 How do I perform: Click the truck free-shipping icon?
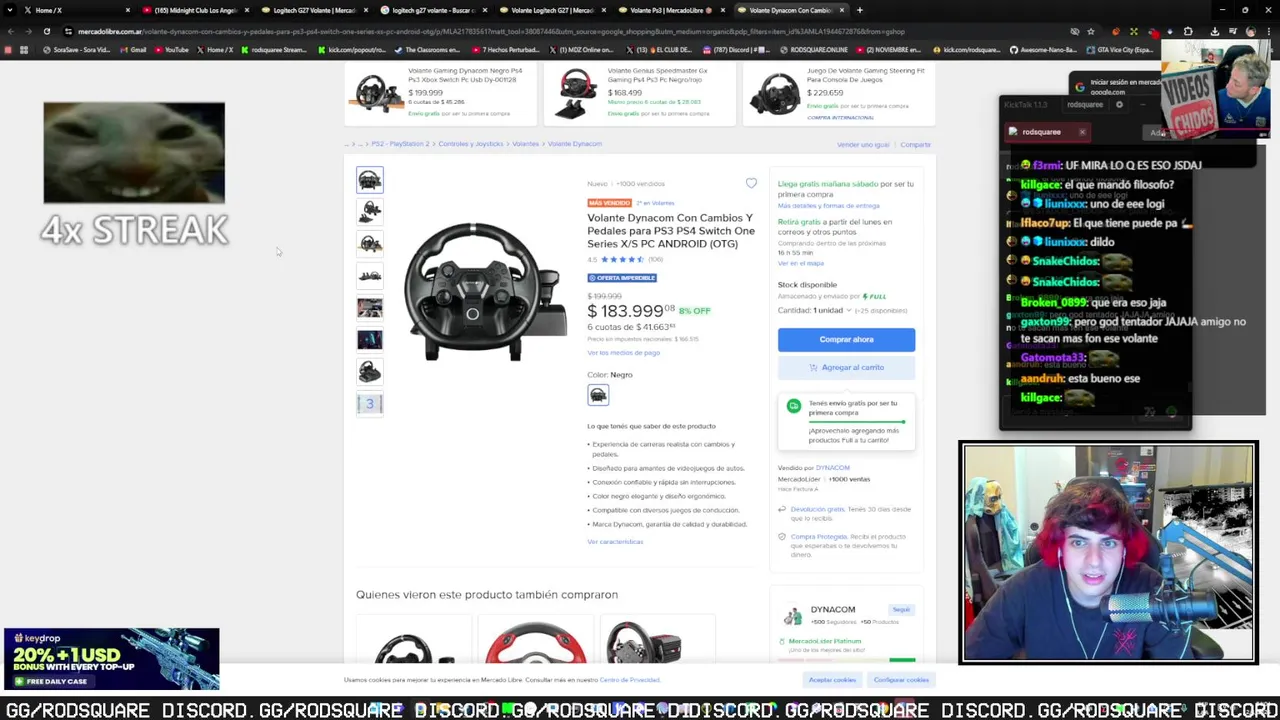pos(794,406)
